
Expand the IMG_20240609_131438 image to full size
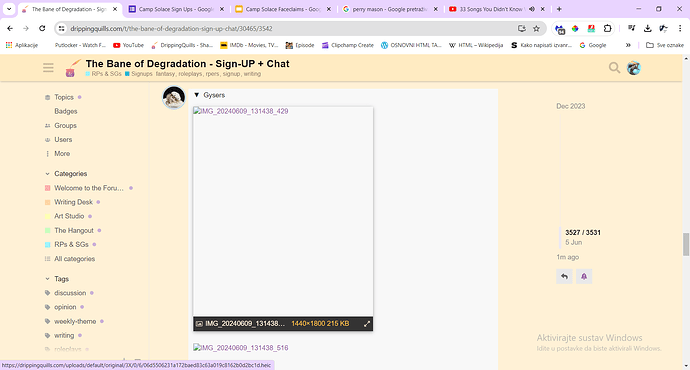(x=367, y=324)
